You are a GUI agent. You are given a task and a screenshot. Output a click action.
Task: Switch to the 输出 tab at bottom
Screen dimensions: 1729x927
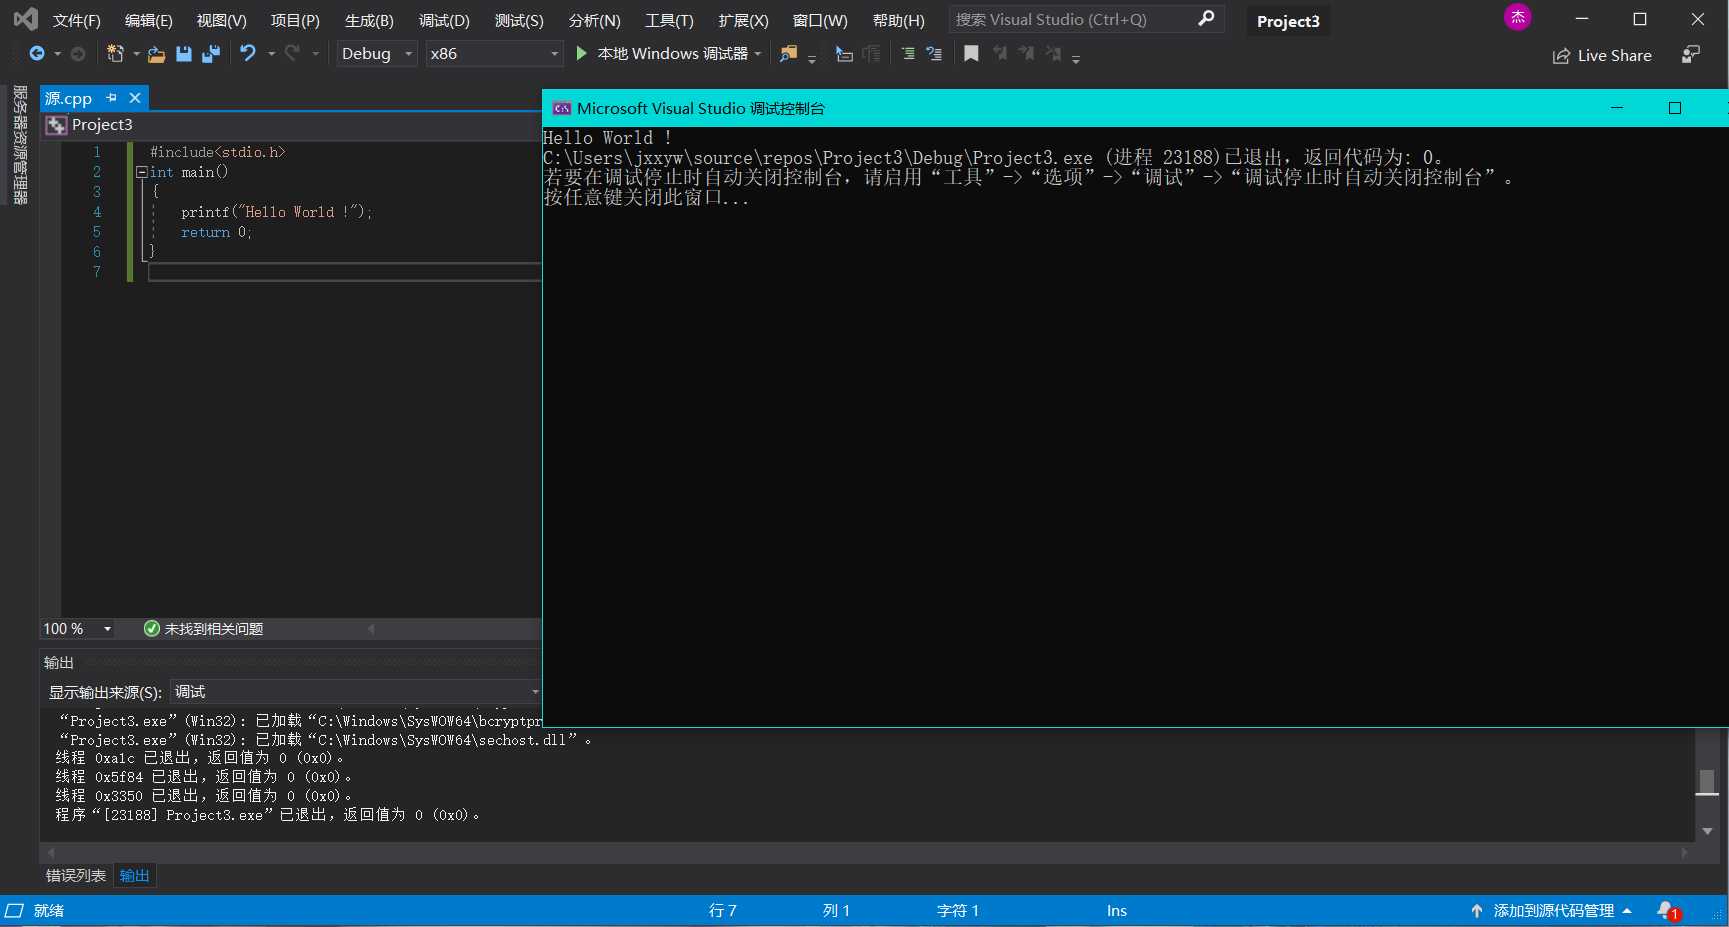point(135,876)
